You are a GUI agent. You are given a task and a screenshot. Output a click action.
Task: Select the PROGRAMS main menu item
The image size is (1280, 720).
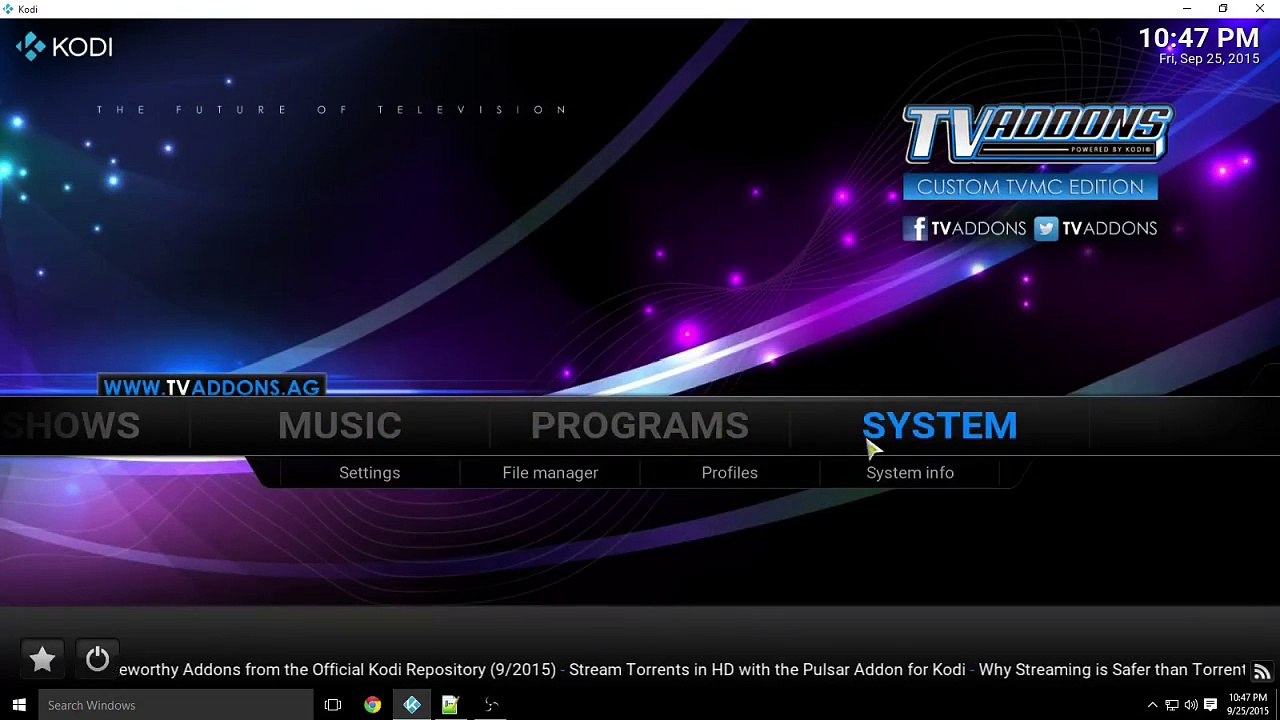point(640,426)
